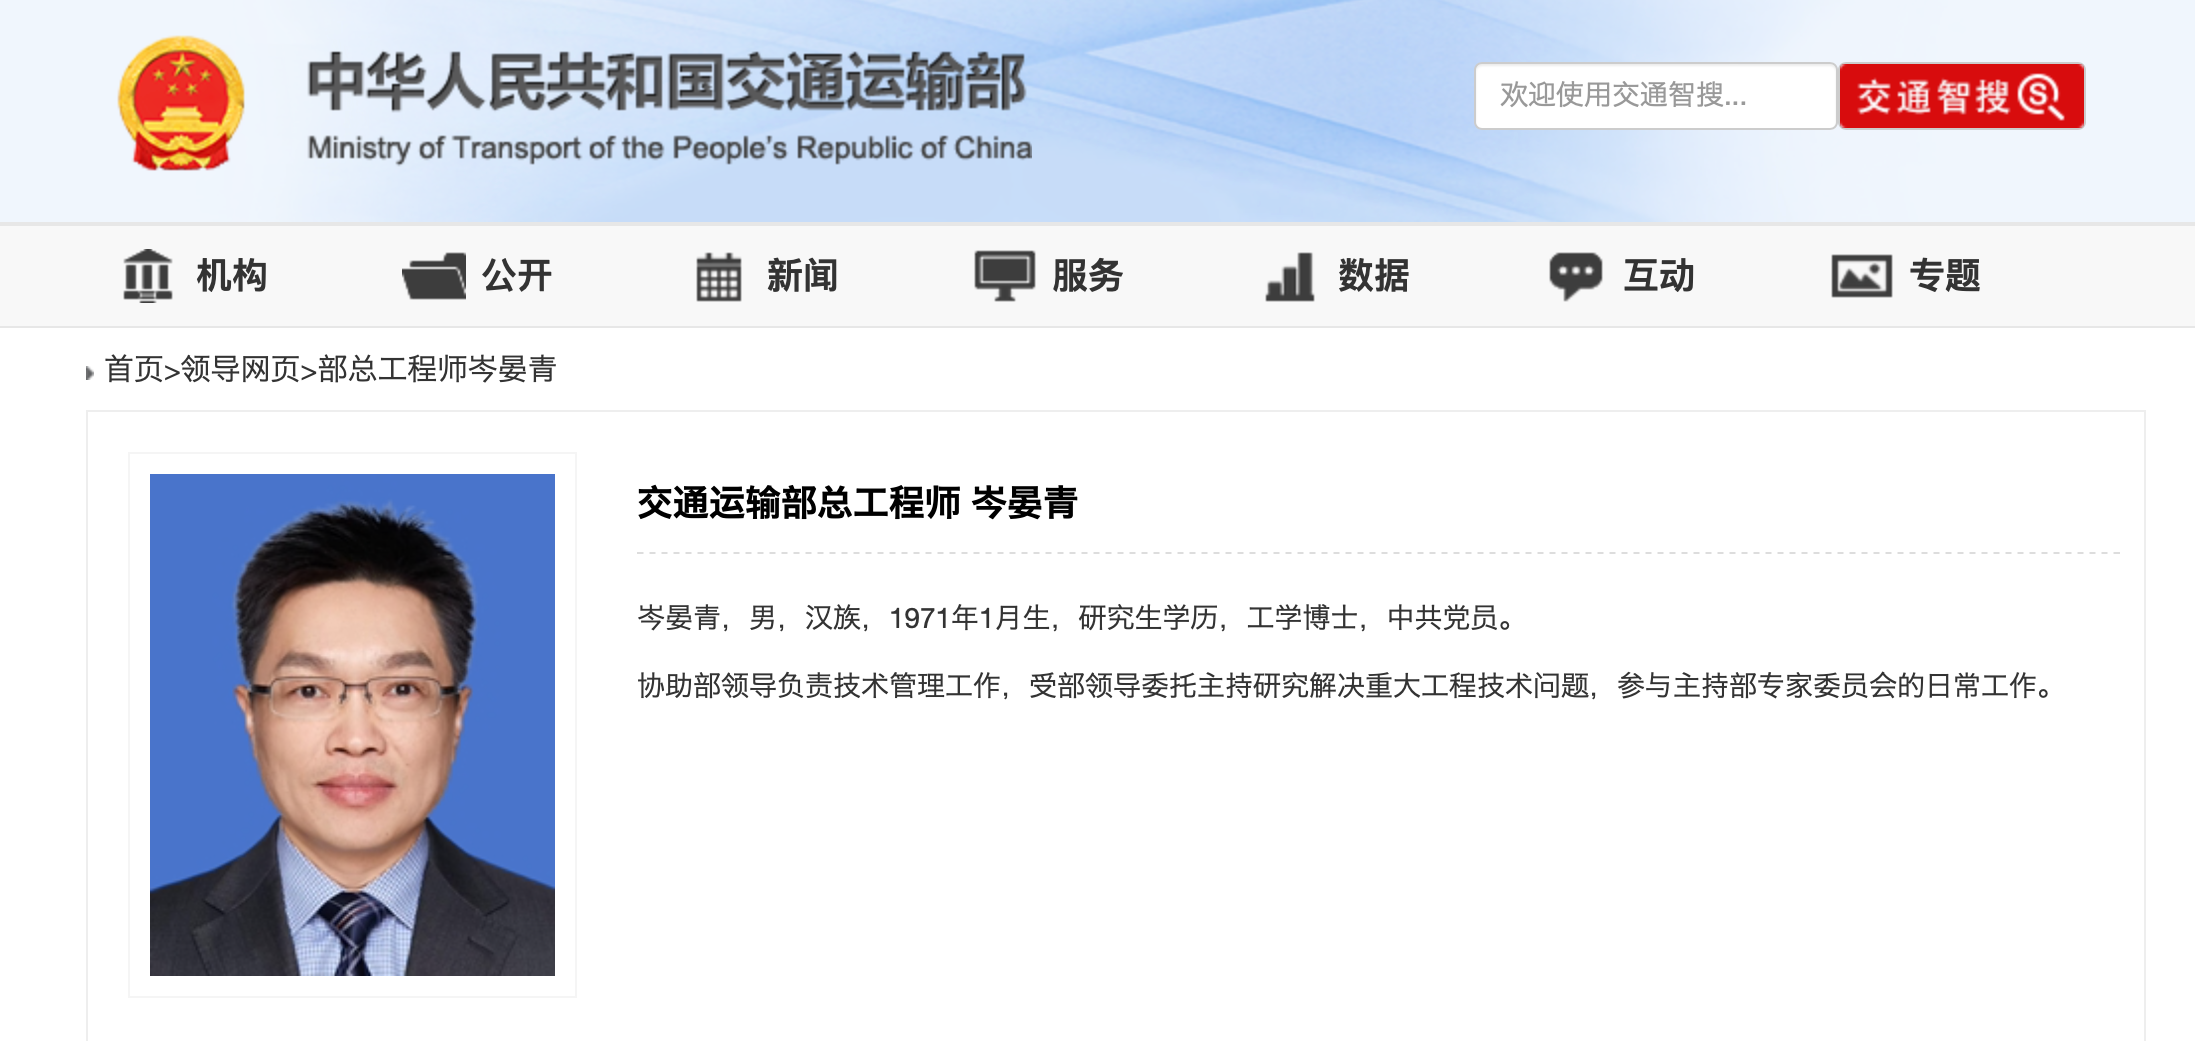Click the folder icon beside 公开

click(434, 276)
